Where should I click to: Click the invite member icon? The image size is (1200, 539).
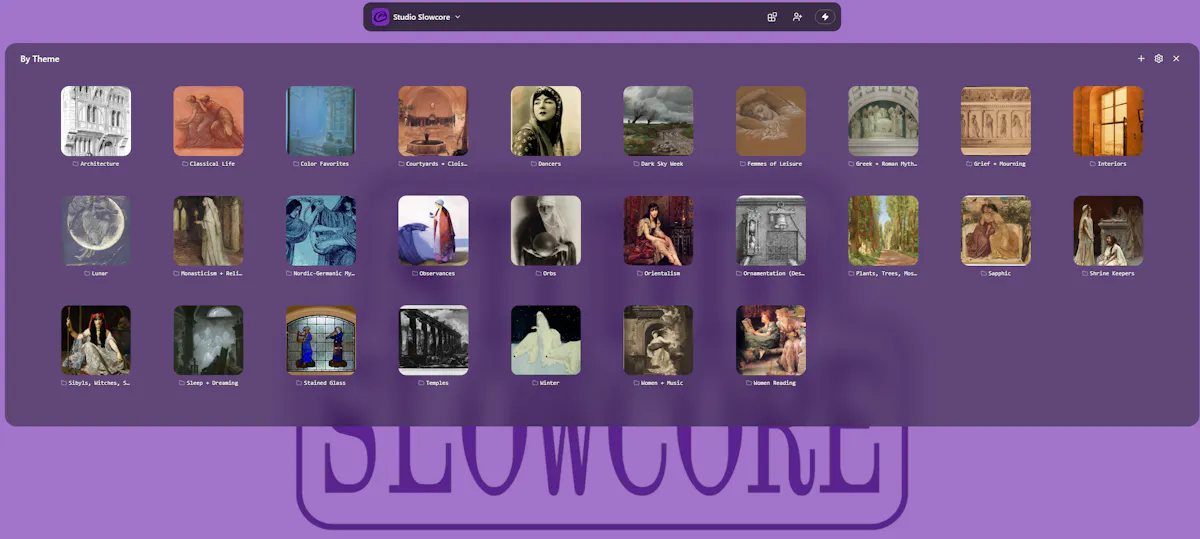click(x=797, y=17)
